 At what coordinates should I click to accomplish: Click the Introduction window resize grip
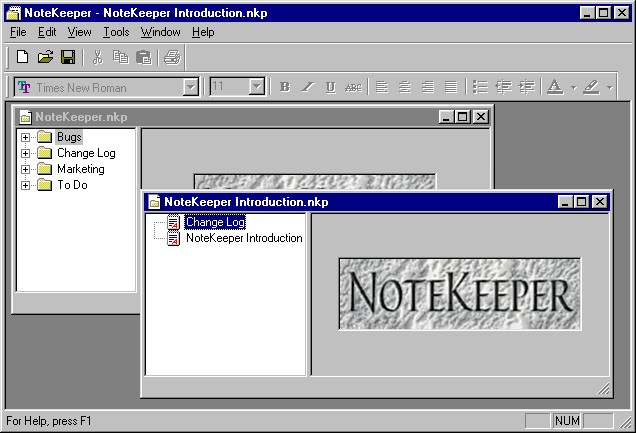click(604, 389)
